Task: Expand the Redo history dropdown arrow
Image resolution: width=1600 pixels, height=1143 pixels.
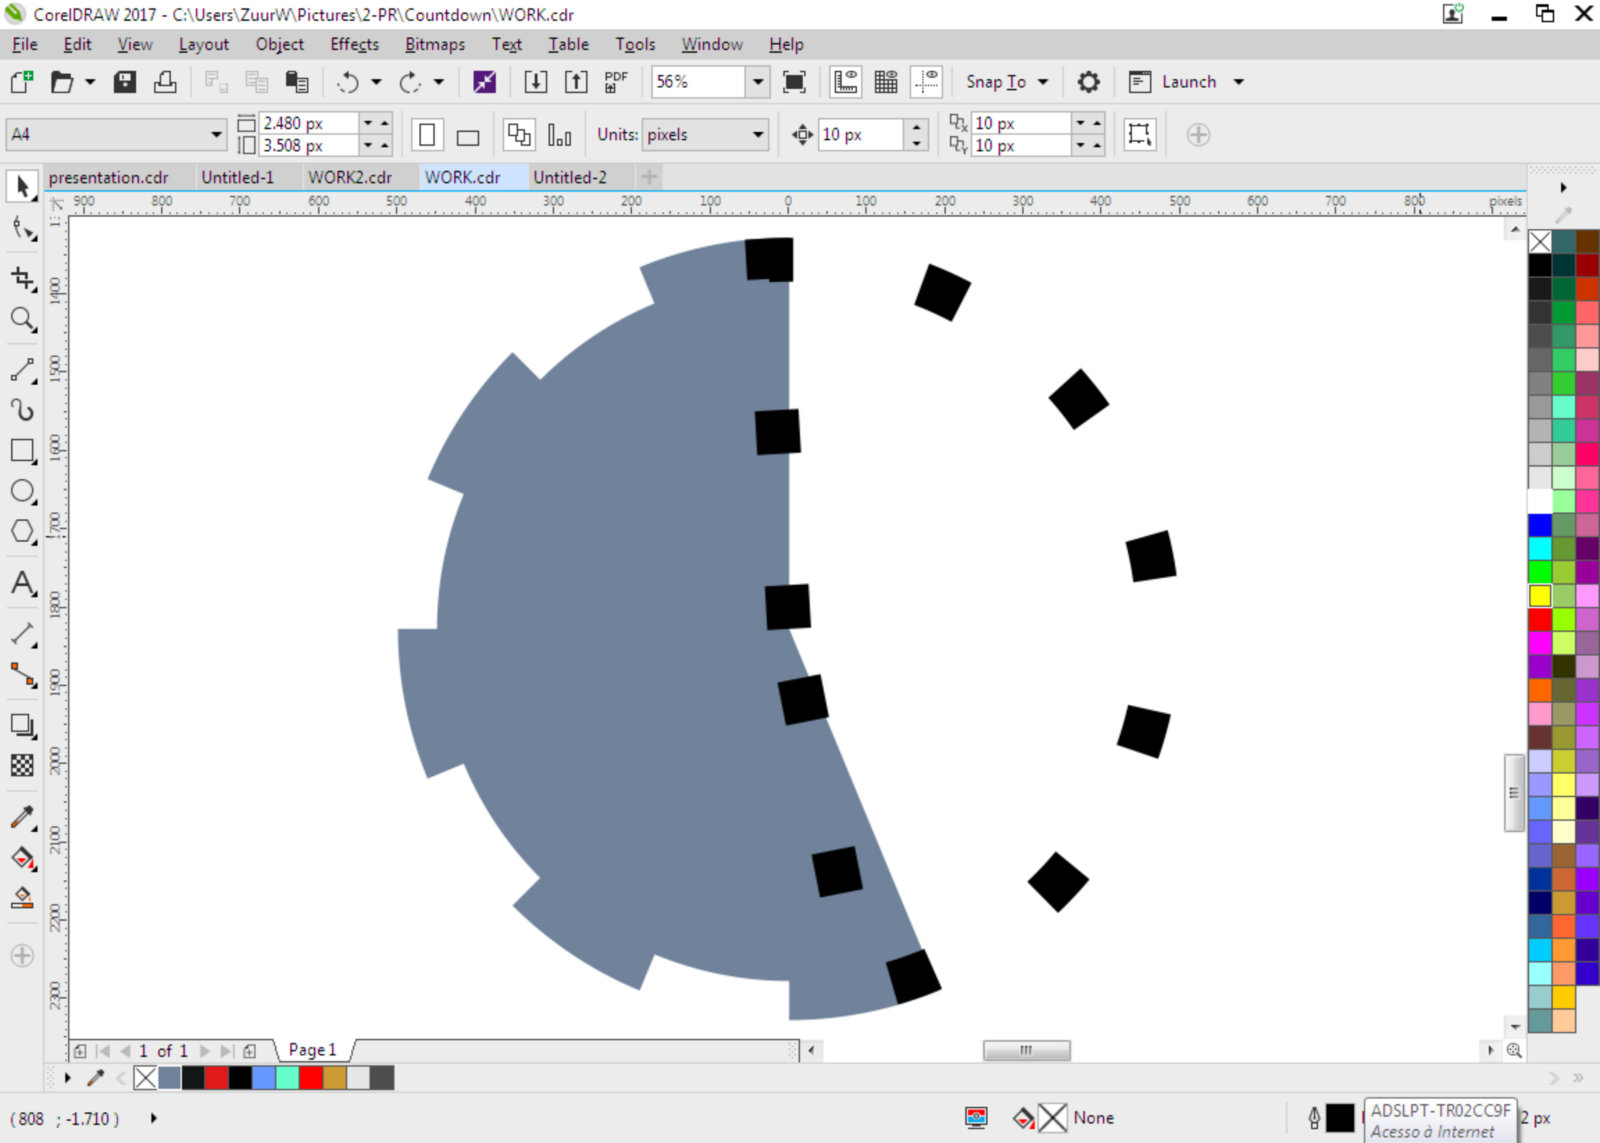Action: tap(438, 82)
